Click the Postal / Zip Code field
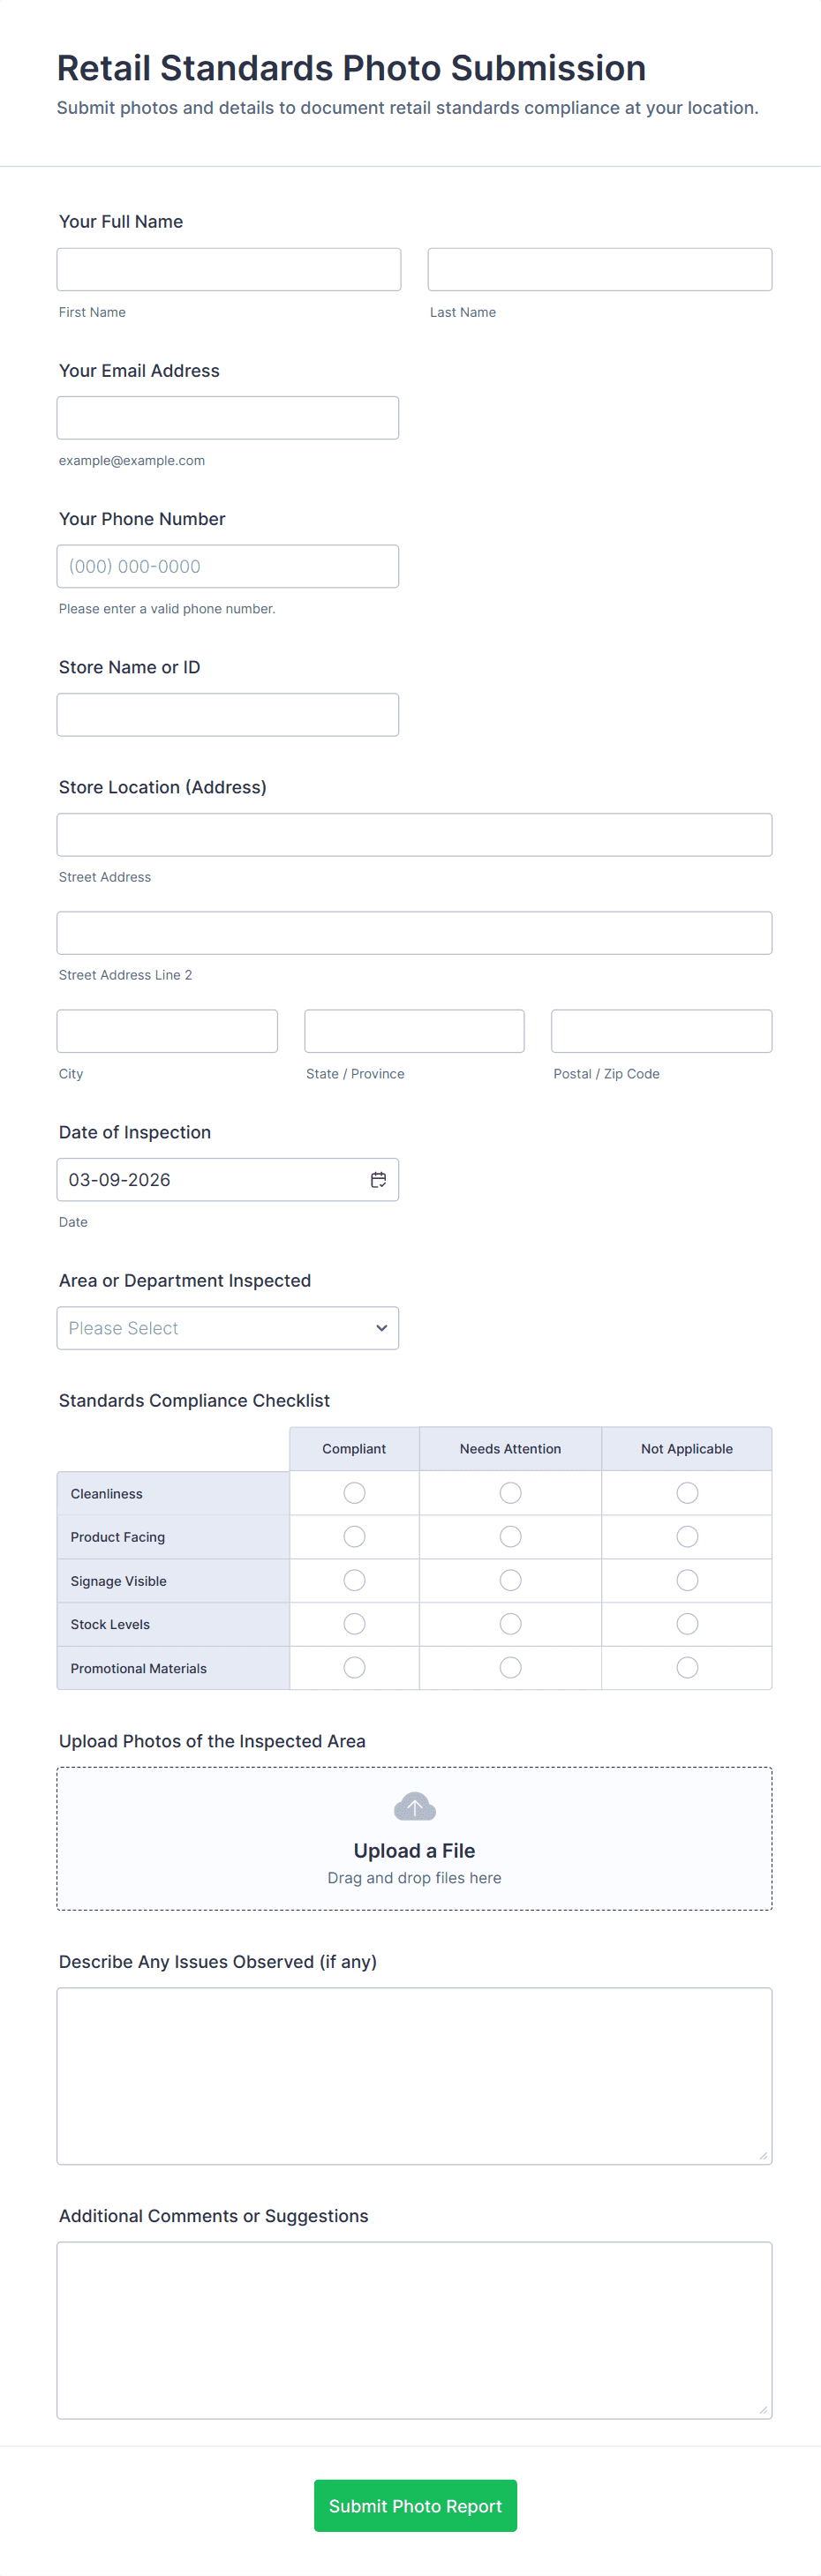 click(661, 1031)
